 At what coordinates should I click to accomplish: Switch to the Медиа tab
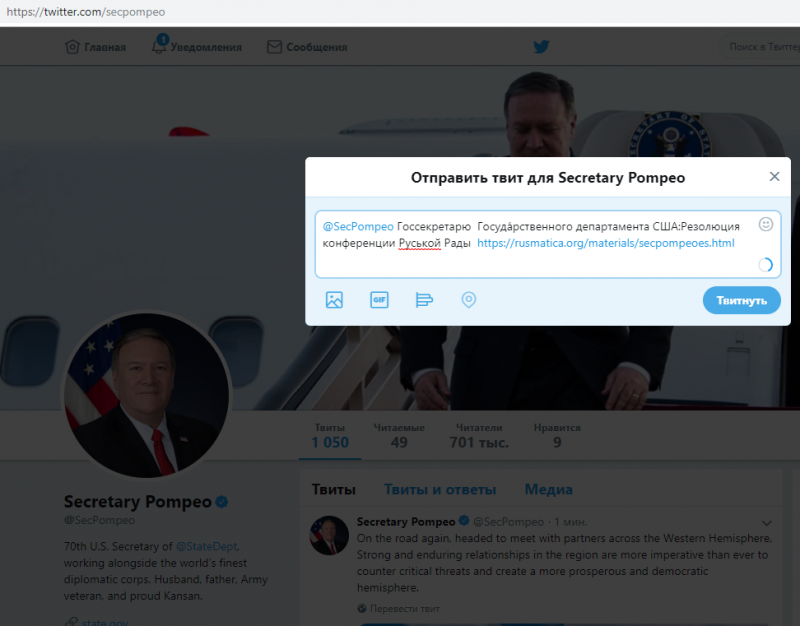(548, 489)
